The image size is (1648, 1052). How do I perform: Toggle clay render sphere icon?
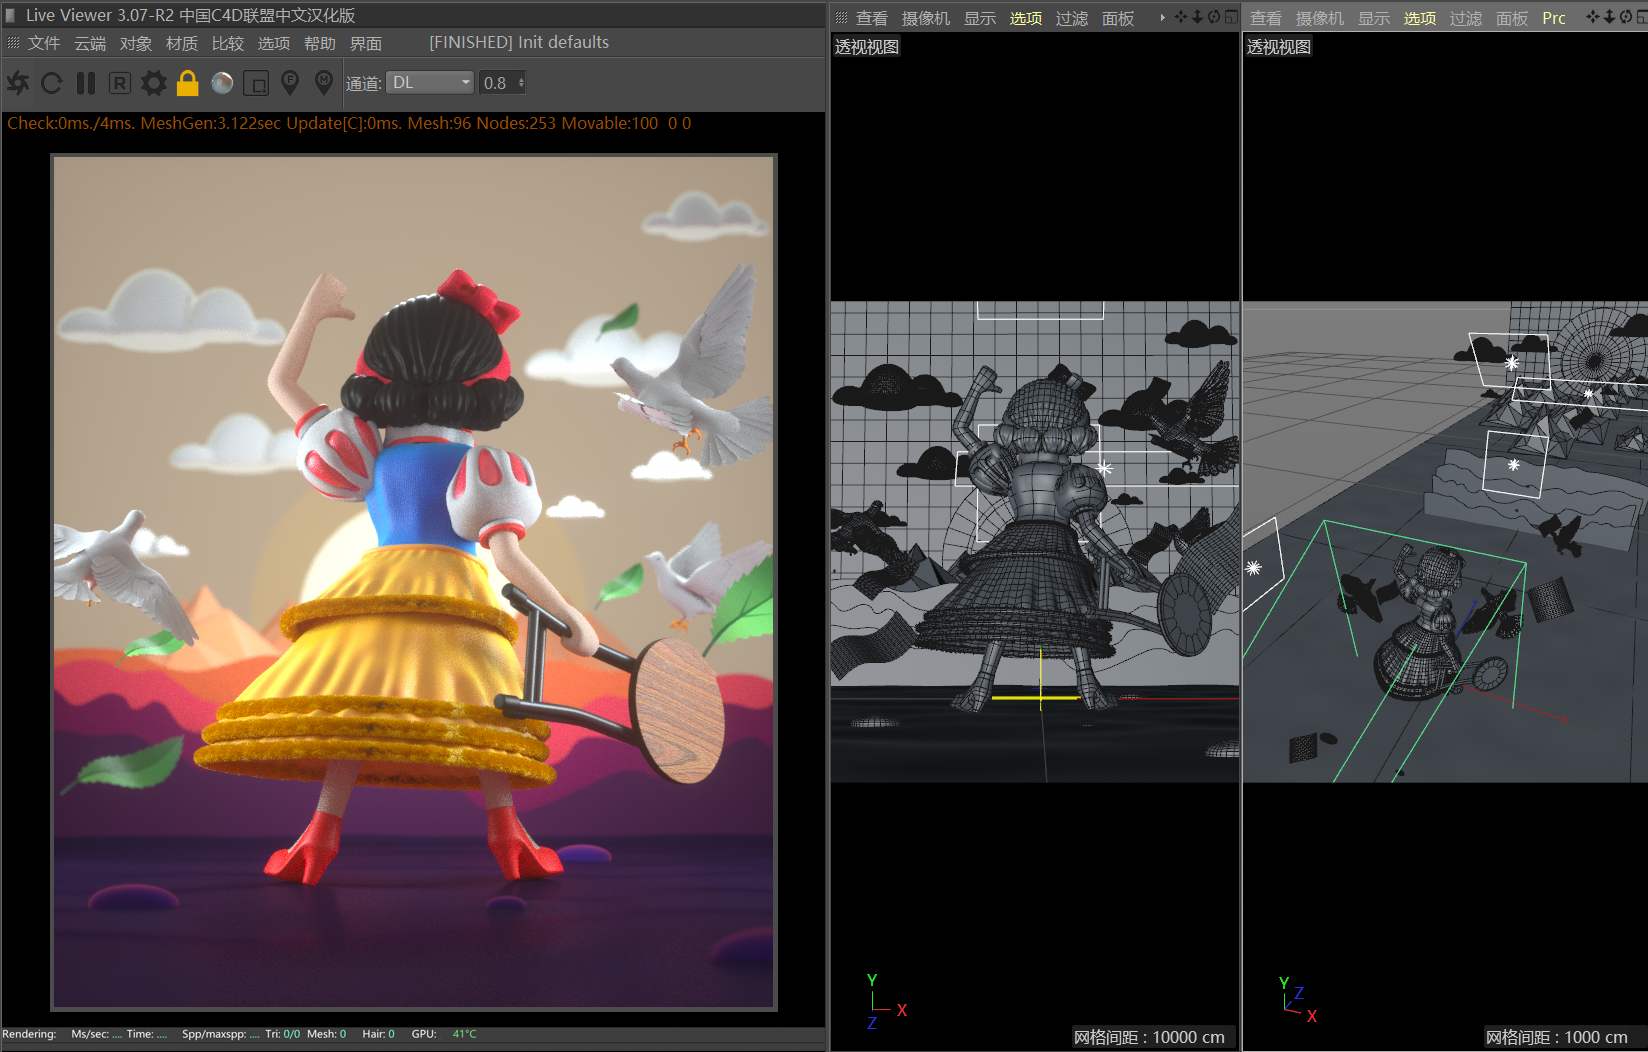pos(222,83)
